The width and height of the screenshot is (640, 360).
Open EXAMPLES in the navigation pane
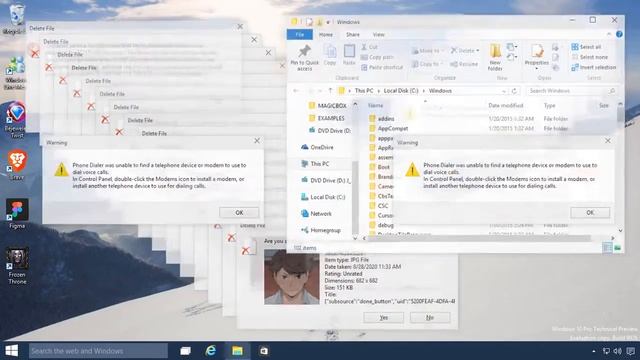pos(327,118)
